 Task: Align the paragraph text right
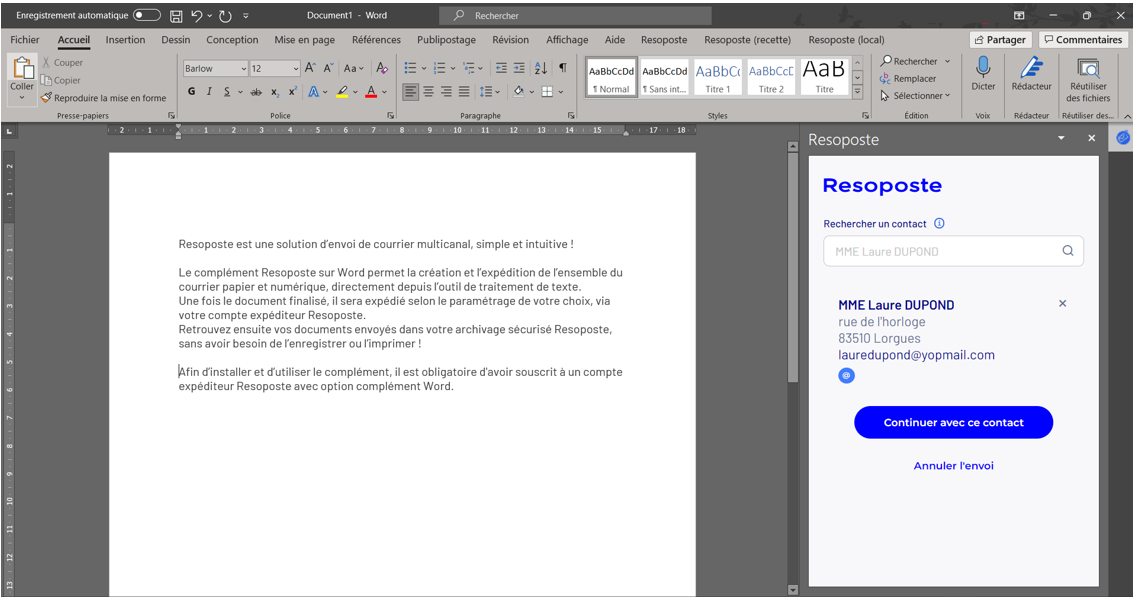pos(447,92)
